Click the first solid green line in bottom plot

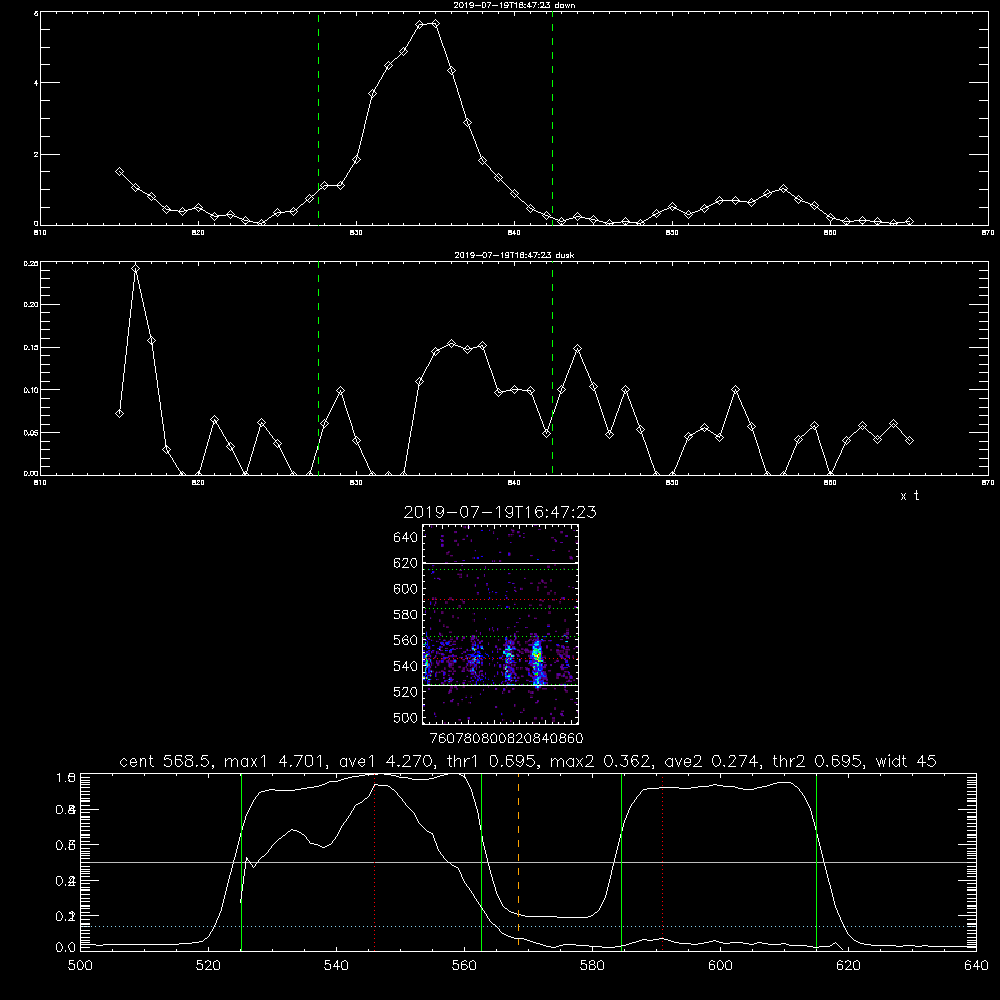[241, 861]
